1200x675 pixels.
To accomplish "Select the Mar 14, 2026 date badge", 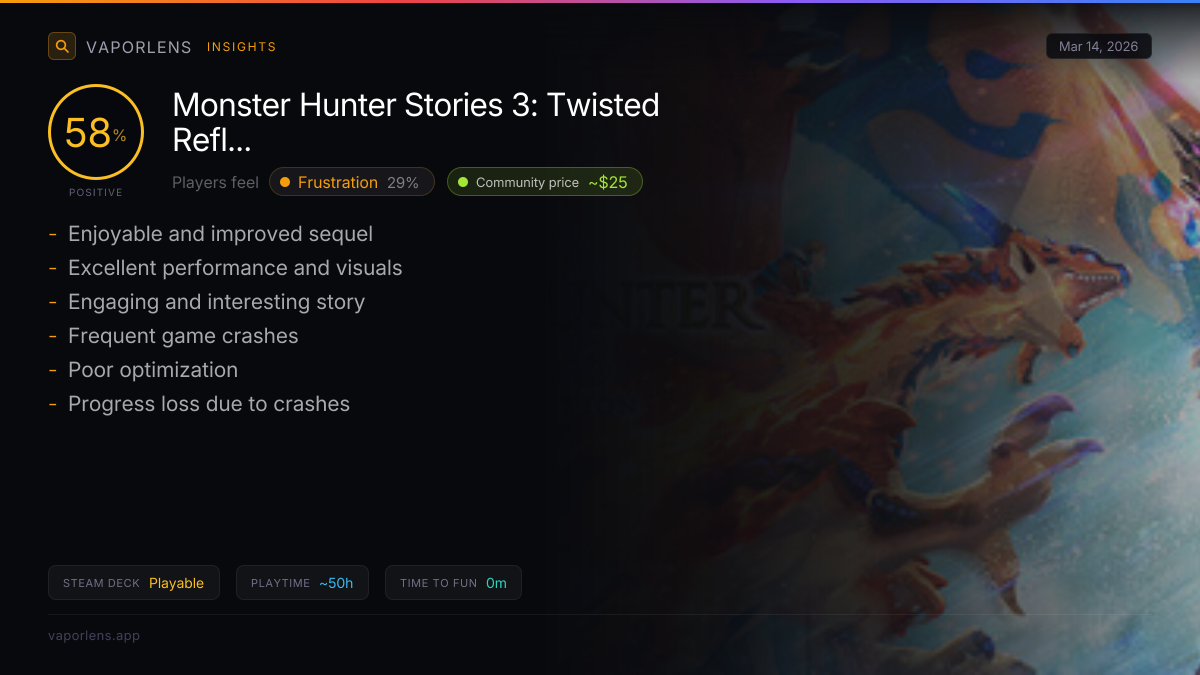I will pos(1099,47).
